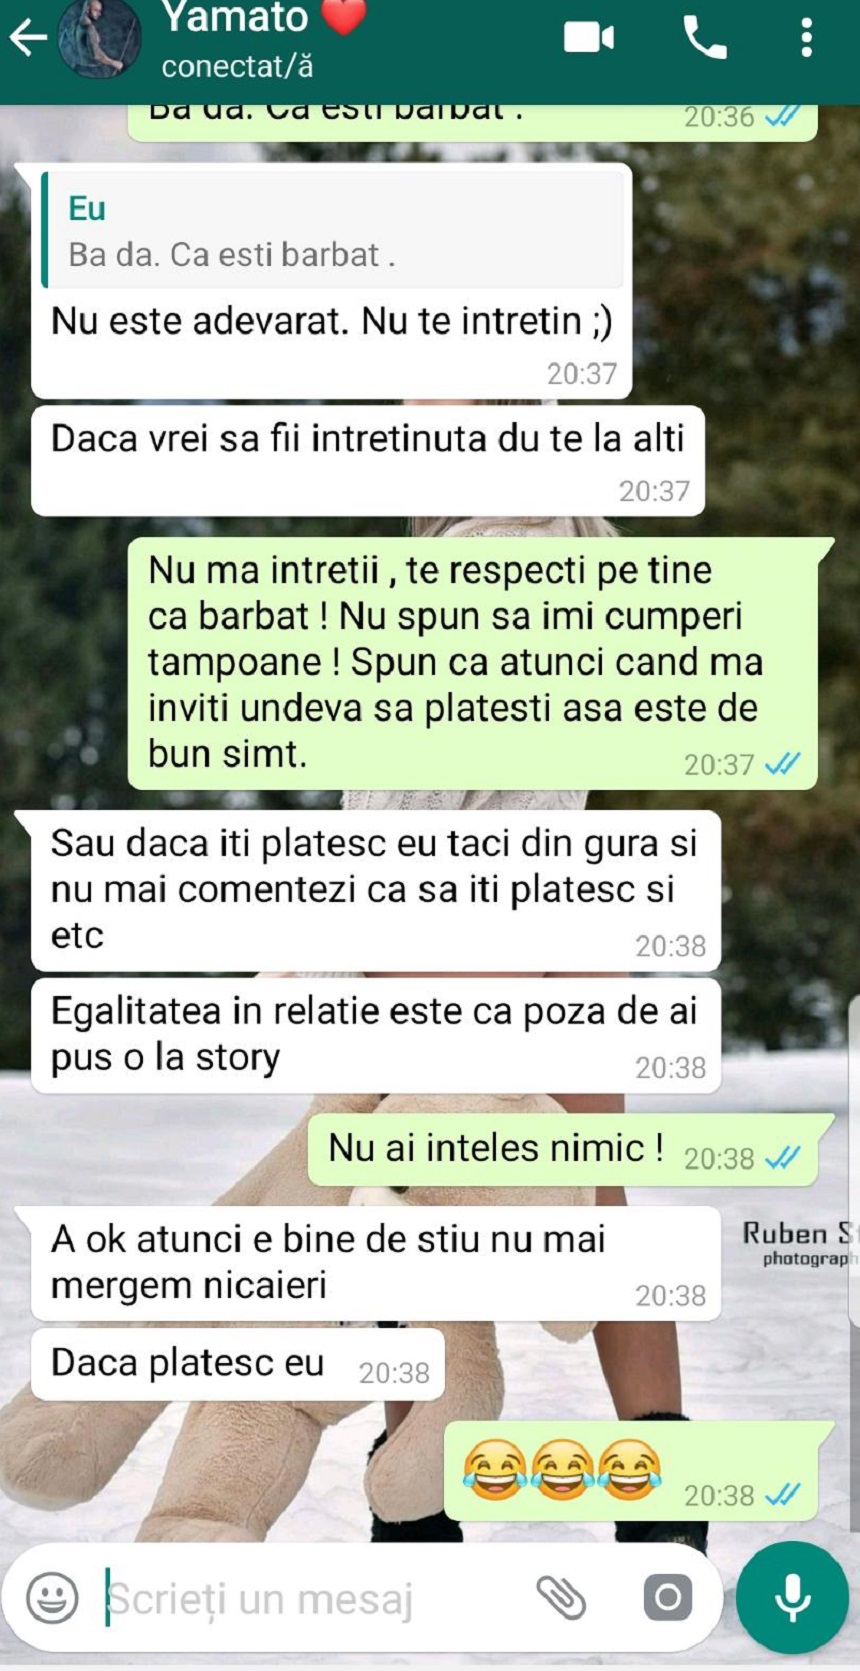
Task: Tap the microphone to record voice message
Action: [x=792, y=1597]
